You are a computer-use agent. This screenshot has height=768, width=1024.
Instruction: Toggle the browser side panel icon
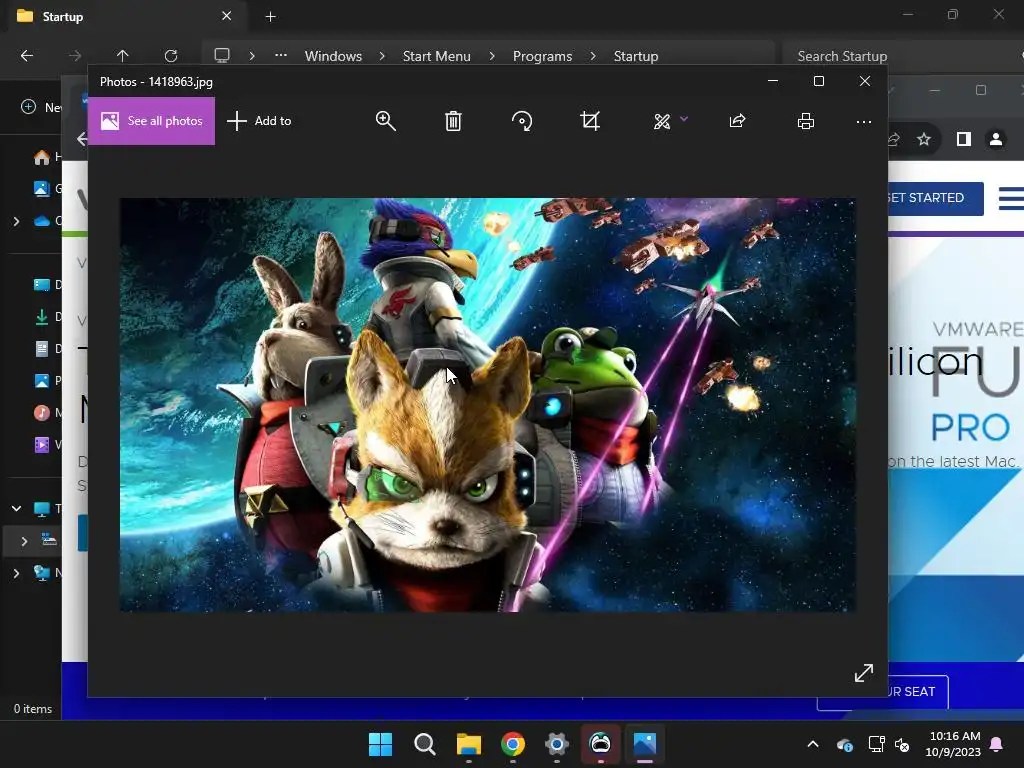point(964,139)
